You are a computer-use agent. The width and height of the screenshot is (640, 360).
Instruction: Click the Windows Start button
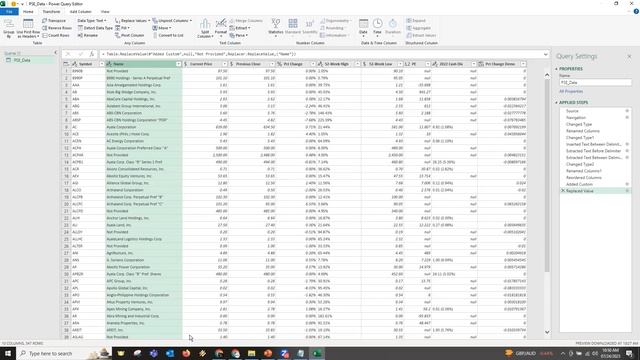(x=8, y=353)
